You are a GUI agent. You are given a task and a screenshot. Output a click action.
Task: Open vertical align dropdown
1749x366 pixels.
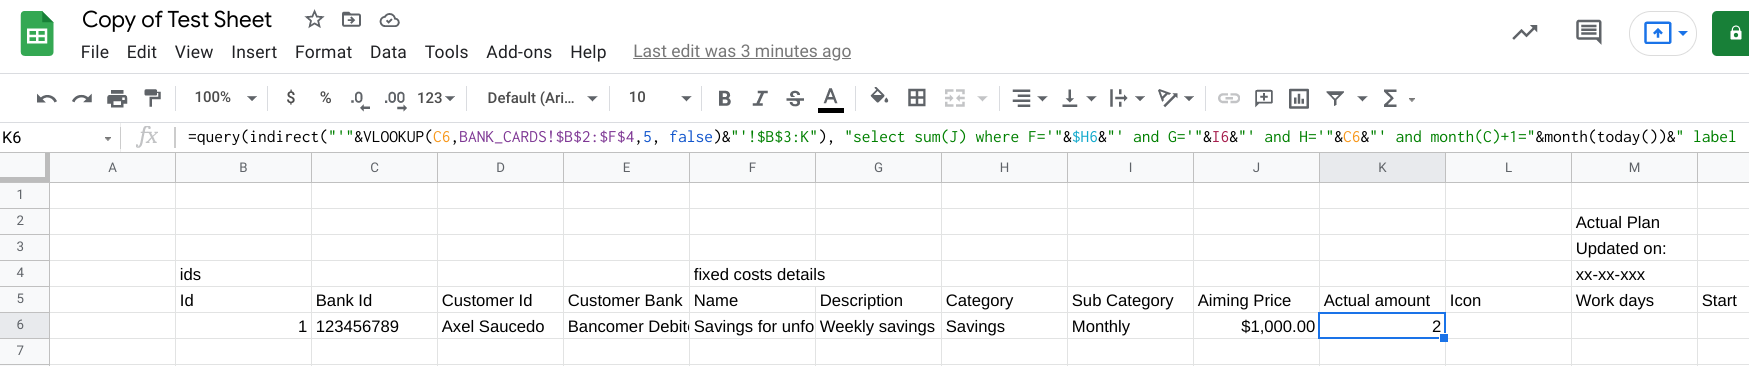[1078, 98]
